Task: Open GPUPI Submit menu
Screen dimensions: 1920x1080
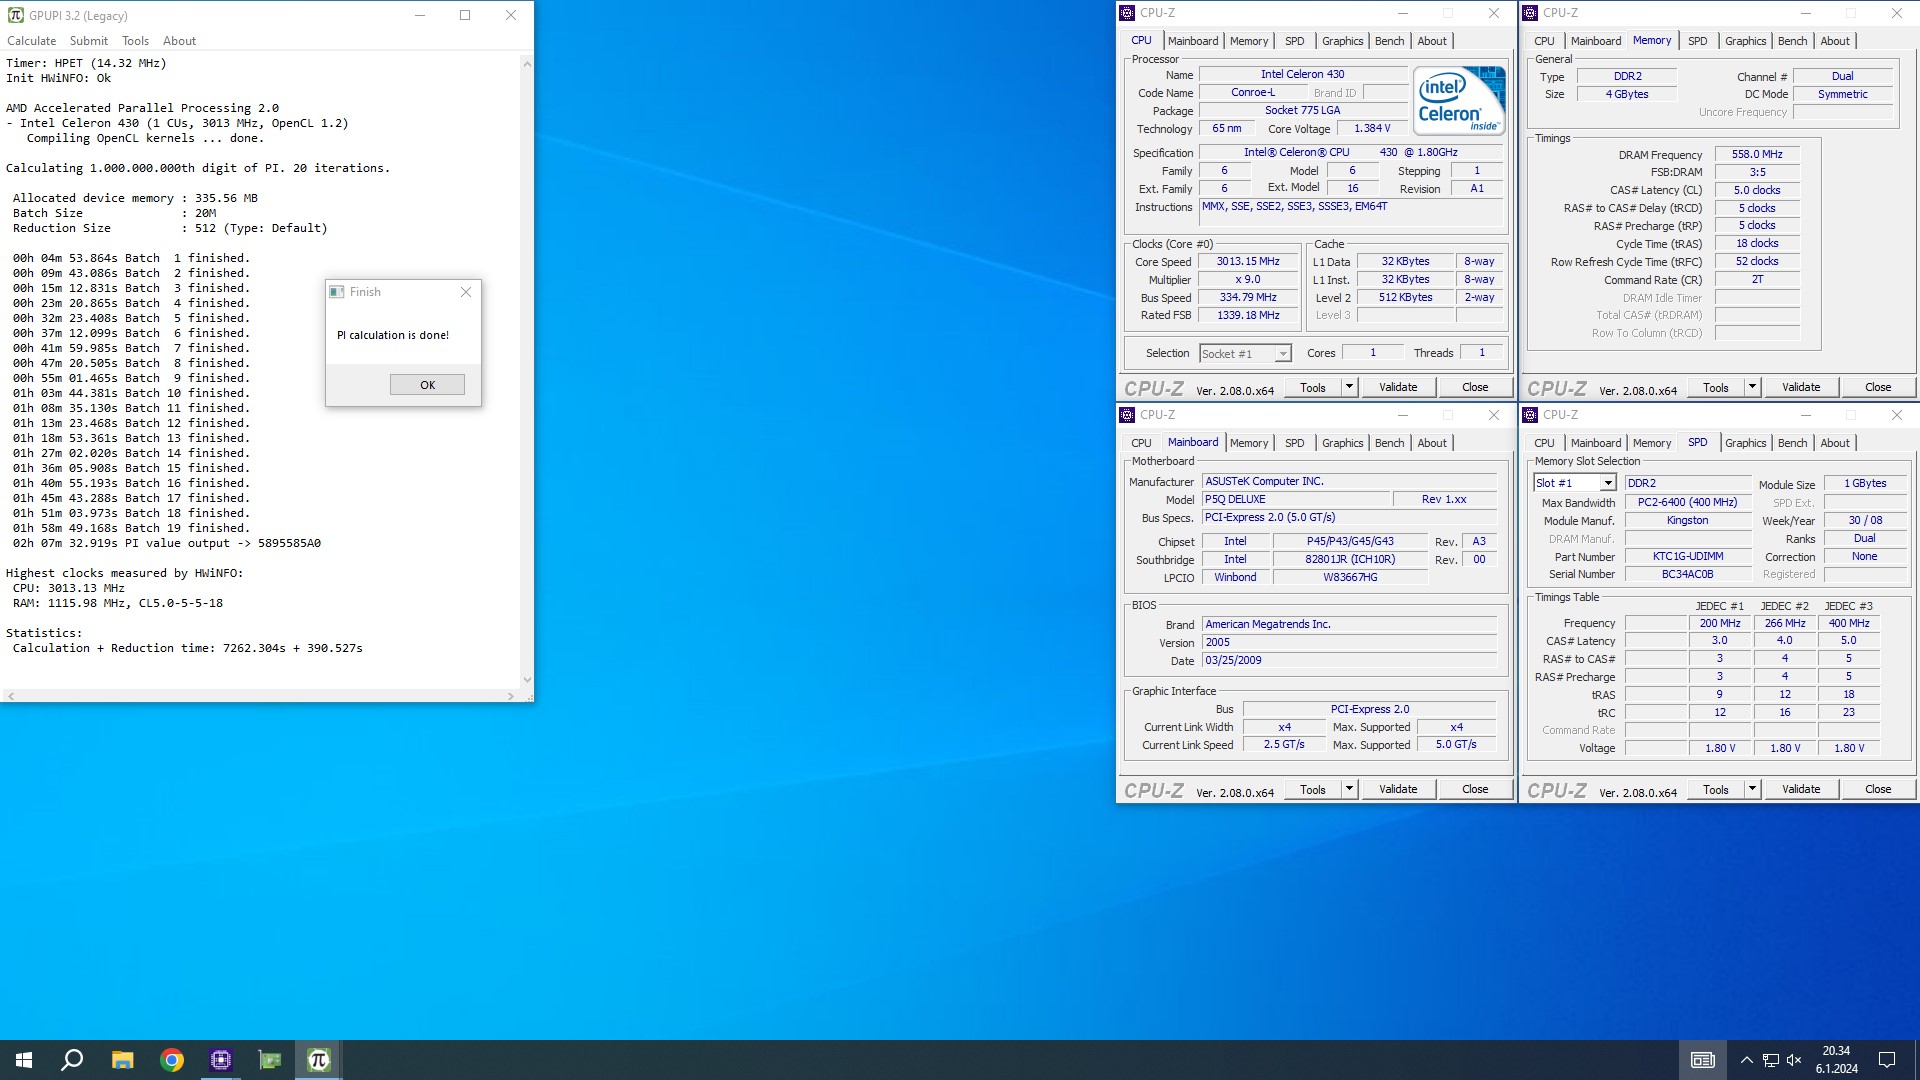Action: [x=89, y=41]
